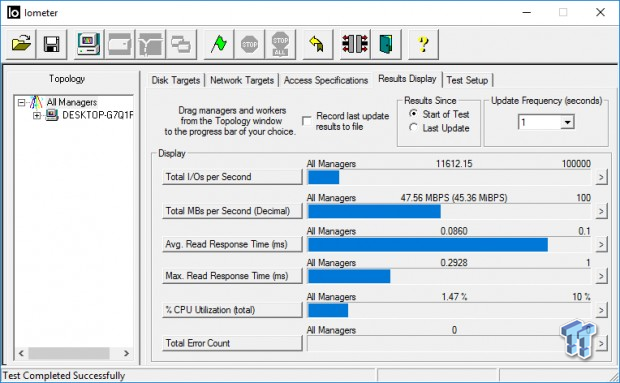The image size is (620, 383).
Task: Open chart arrow for % CPU Utilization
Action: (x=601, y=310)
